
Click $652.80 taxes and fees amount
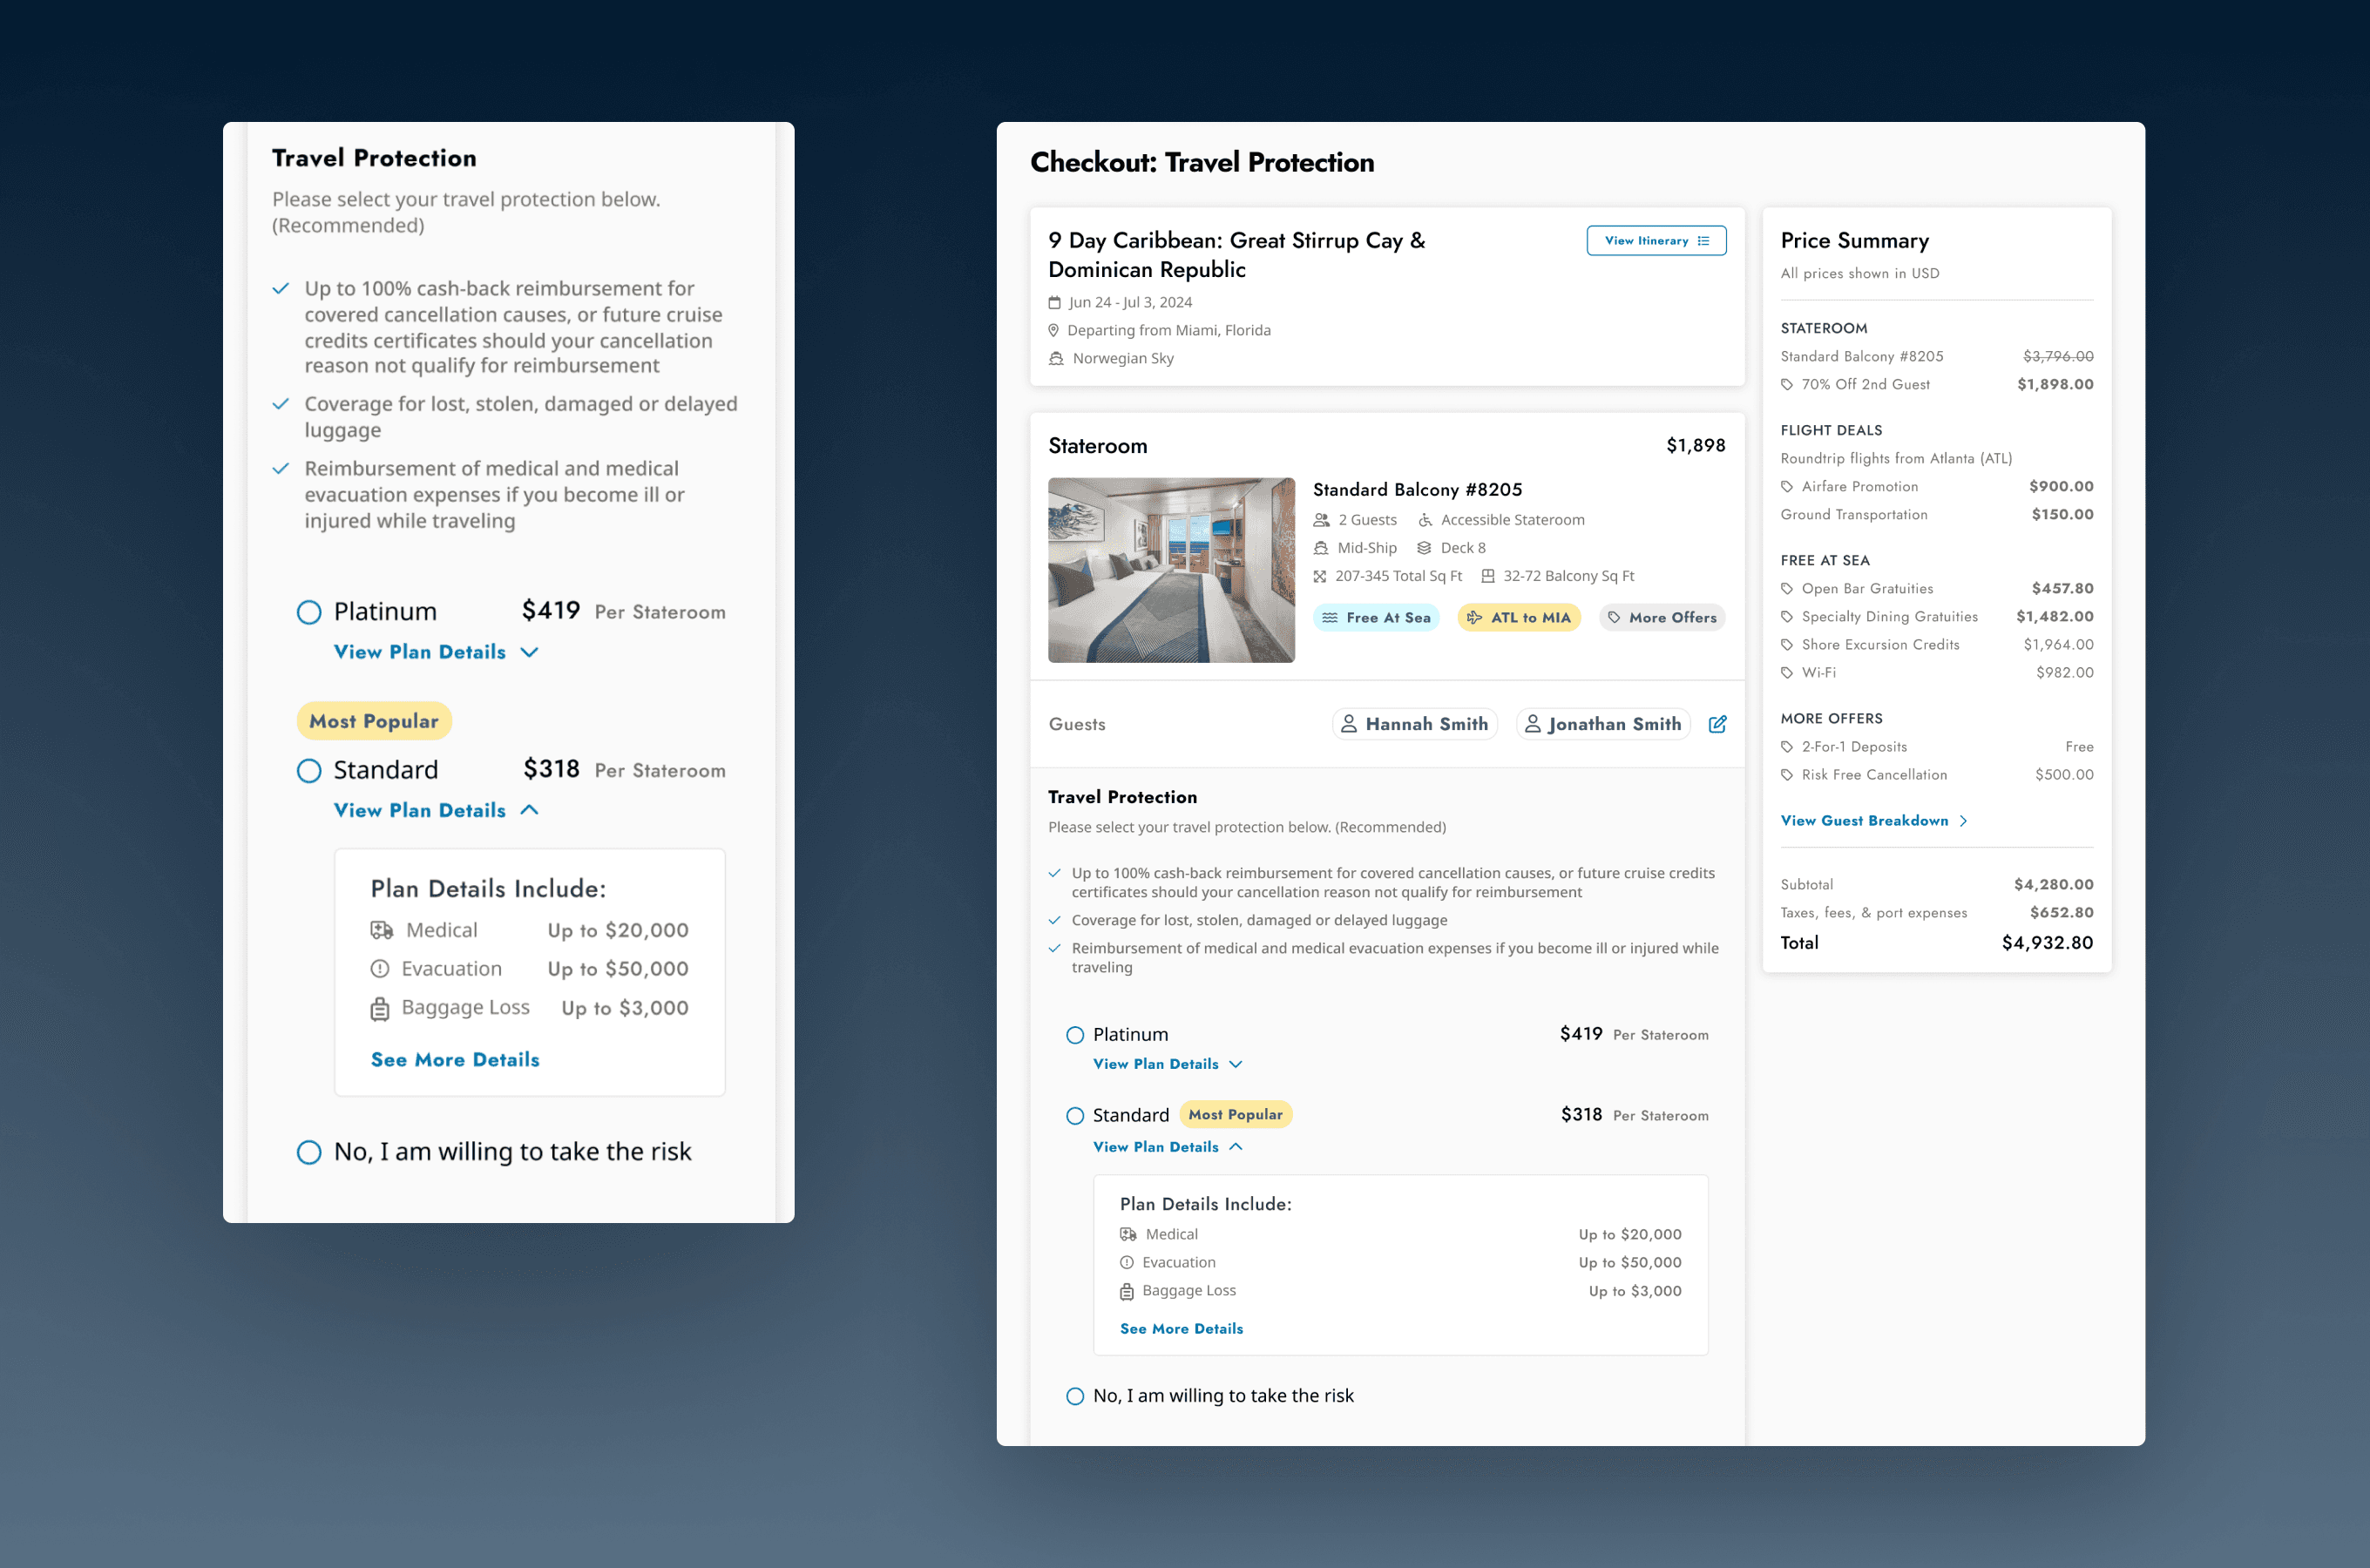click(2061, 913)
